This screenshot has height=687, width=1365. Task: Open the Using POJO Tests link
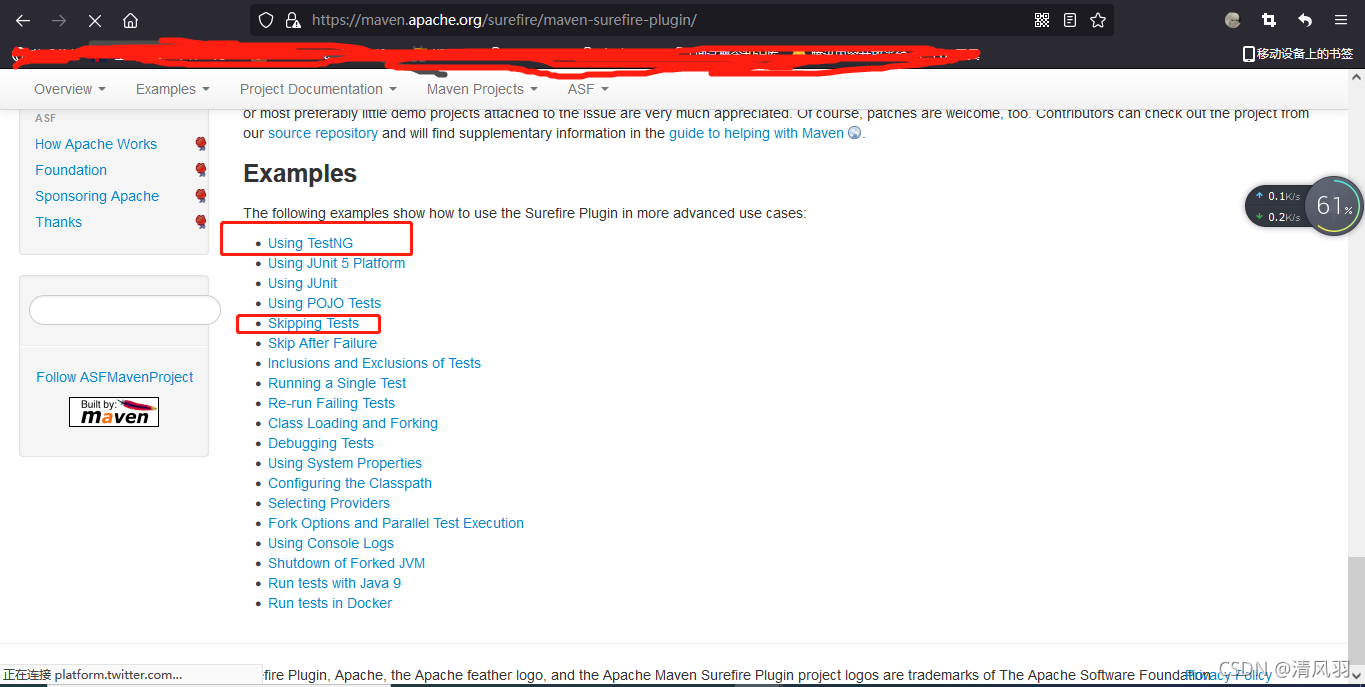(324, 303)
